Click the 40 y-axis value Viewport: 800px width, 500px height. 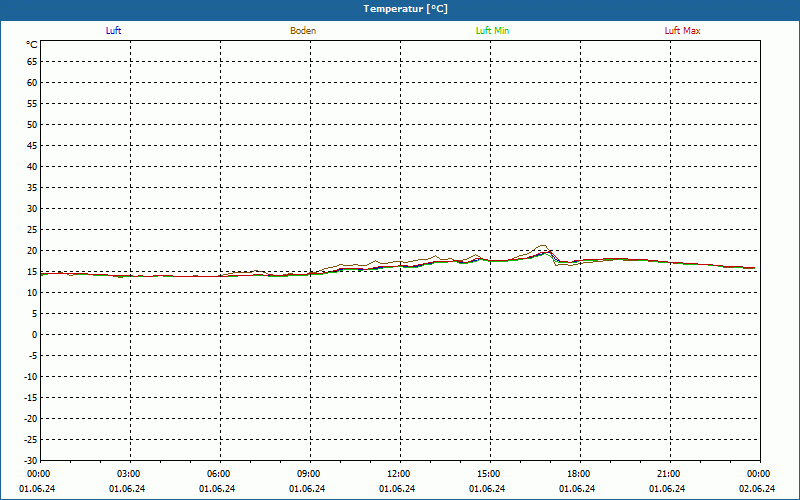click(x=32, y=166)
